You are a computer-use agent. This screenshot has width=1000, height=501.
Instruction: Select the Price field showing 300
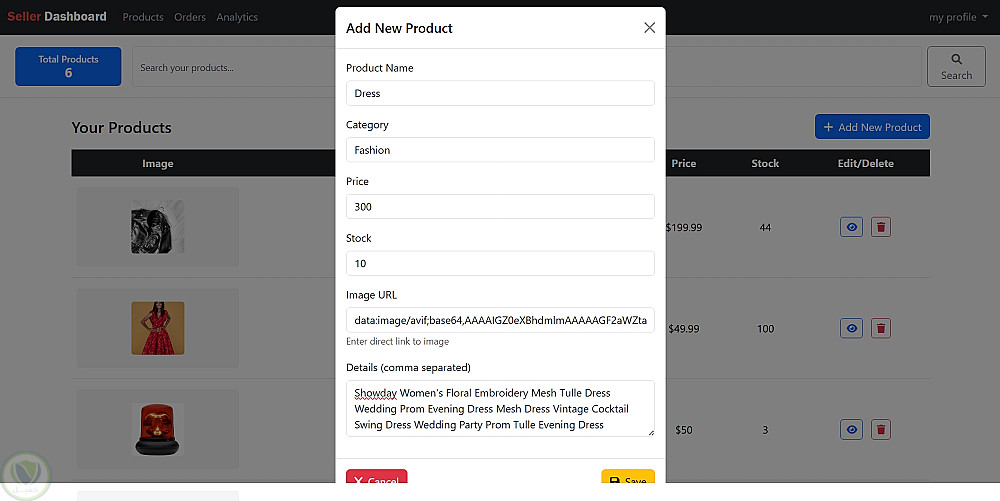[500, 207]
